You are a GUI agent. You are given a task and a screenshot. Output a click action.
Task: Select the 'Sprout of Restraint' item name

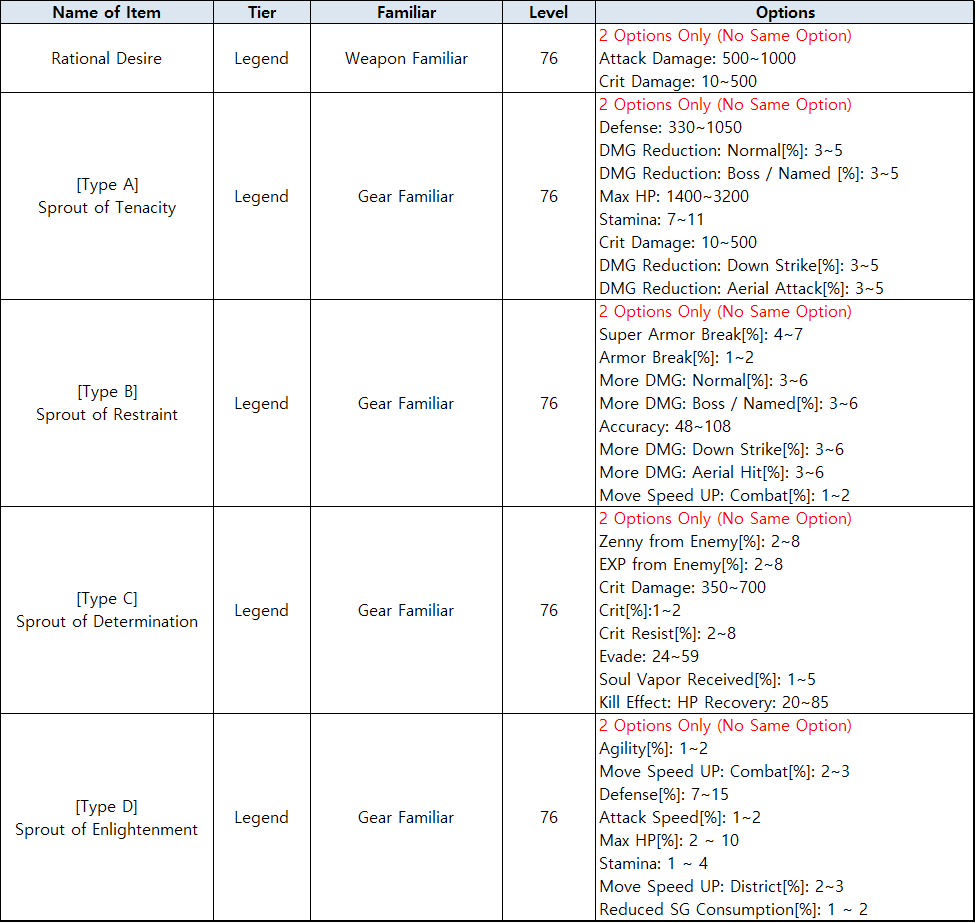[x=106, y=415]
